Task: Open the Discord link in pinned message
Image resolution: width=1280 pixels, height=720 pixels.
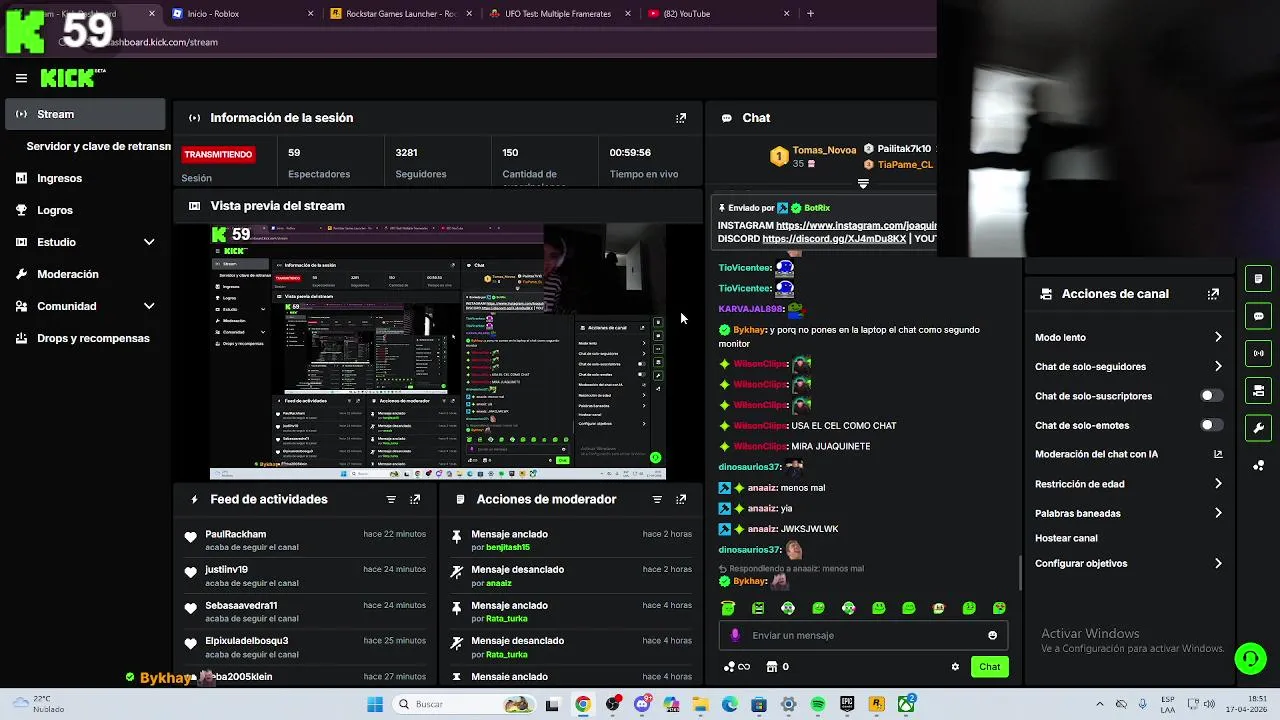Action: pos(834,239)
